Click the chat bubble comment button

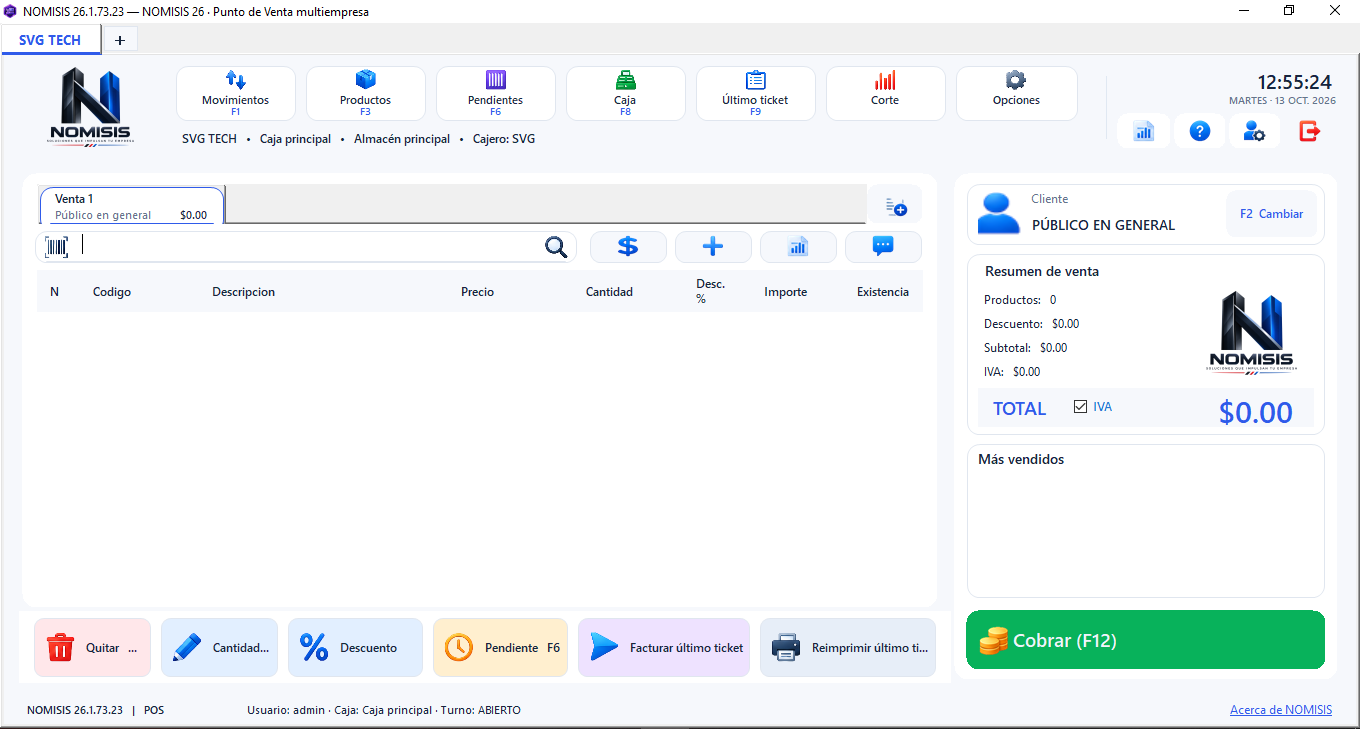pos(883,247)
